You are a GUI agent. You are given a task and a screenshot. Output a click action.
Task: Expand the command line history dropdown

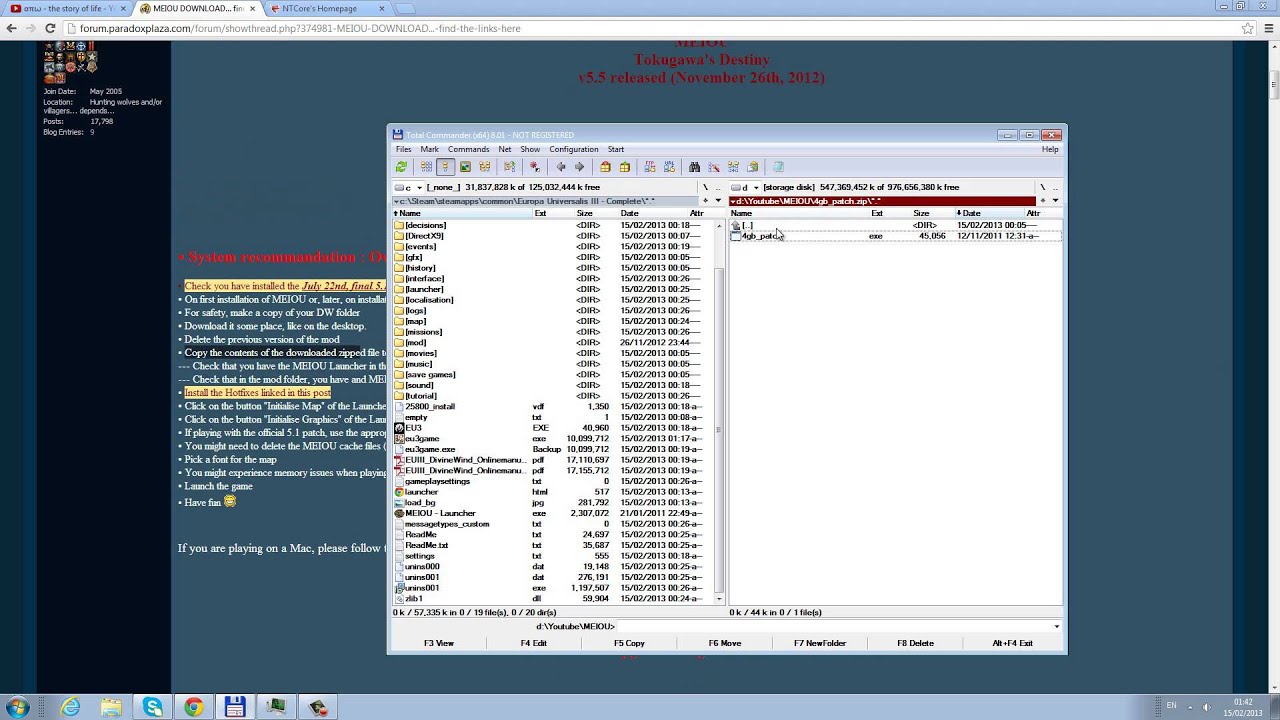click(x=1056, y=627)
